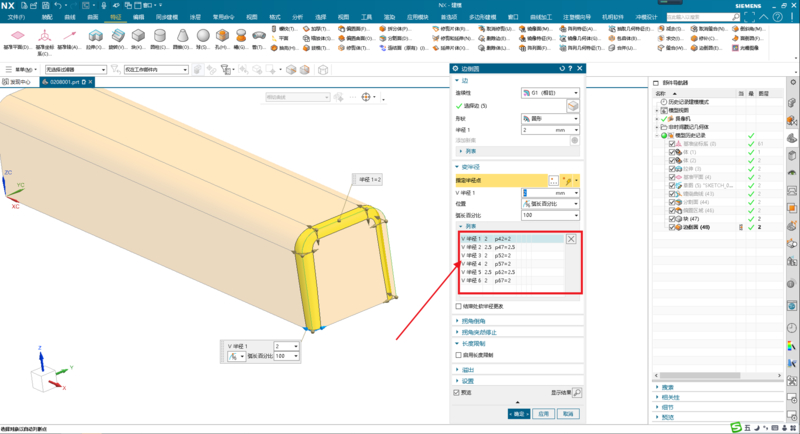Expand the Settings (设置) section
Screen dimensions: 800x434
tap(468, 380)
